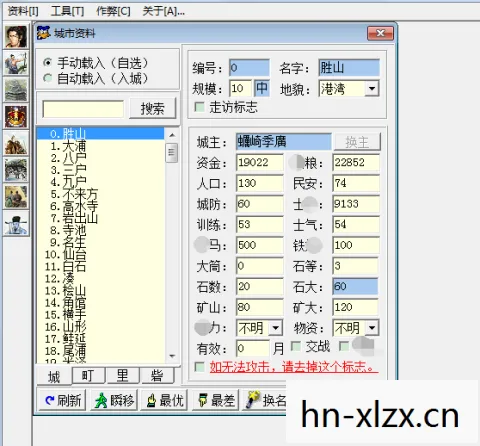Click the 人口 field showing 130

(x=260, y=183)
